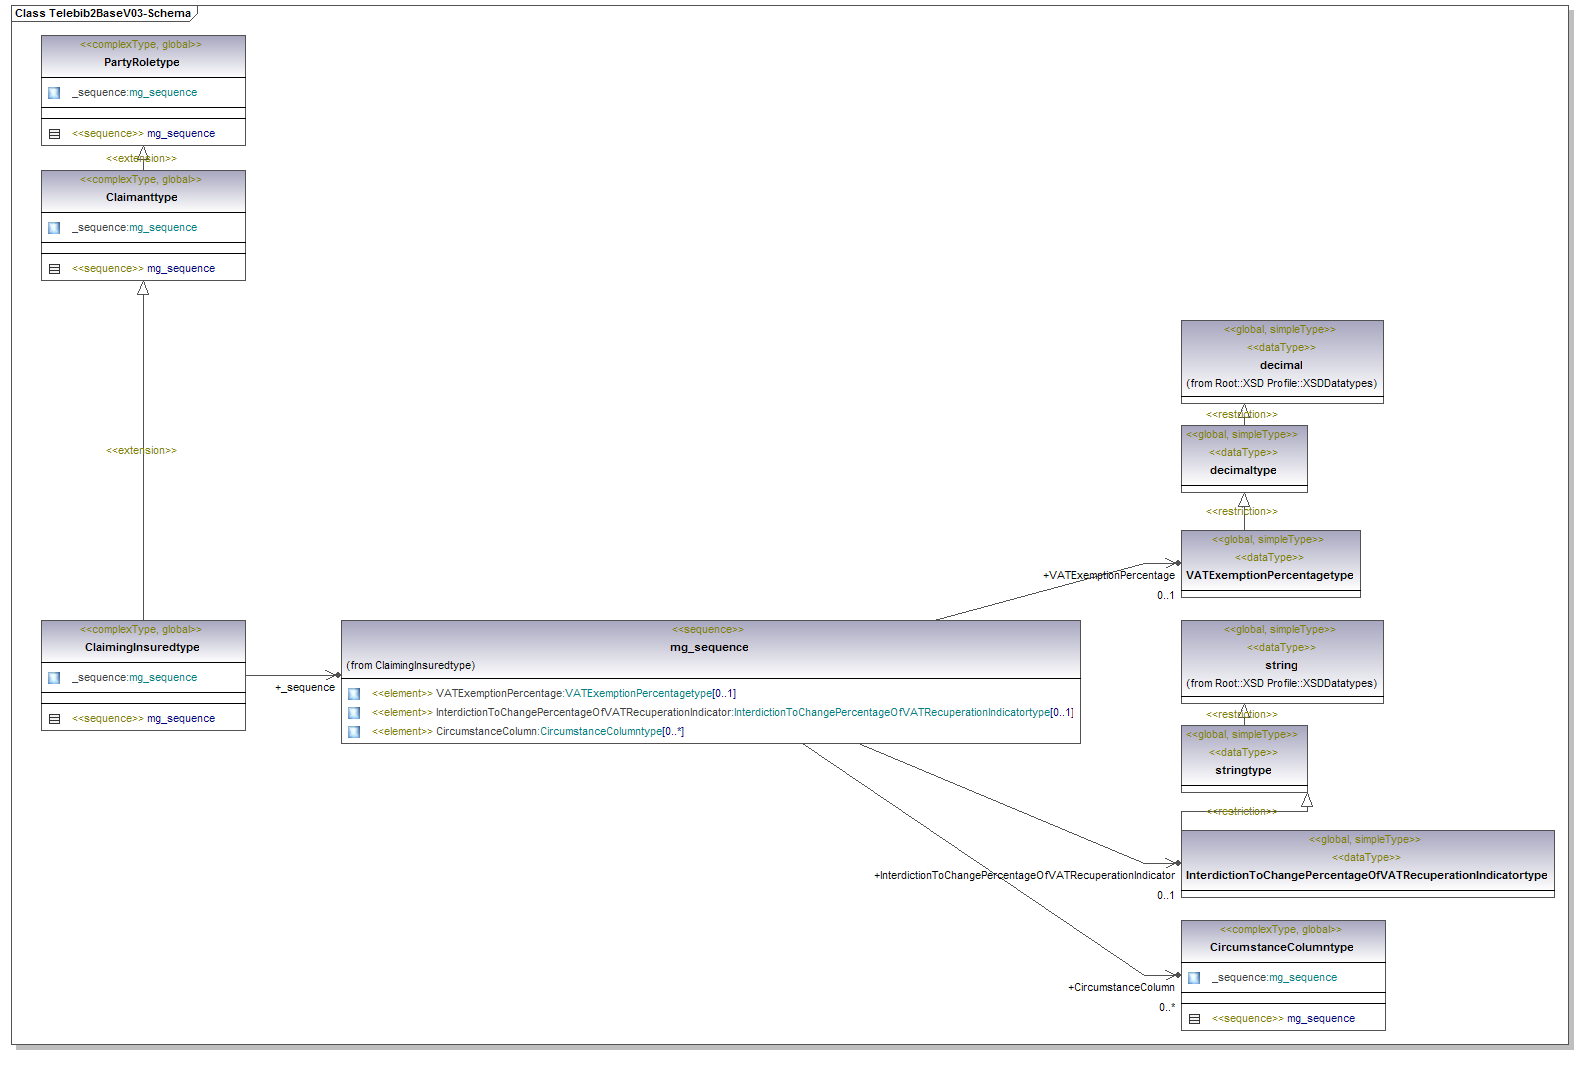Select the sequence icon in Claimanttype's bottom compartment
This screenshot has height=1065, width=1595.
pyautogui.click(x=54, y=269)
